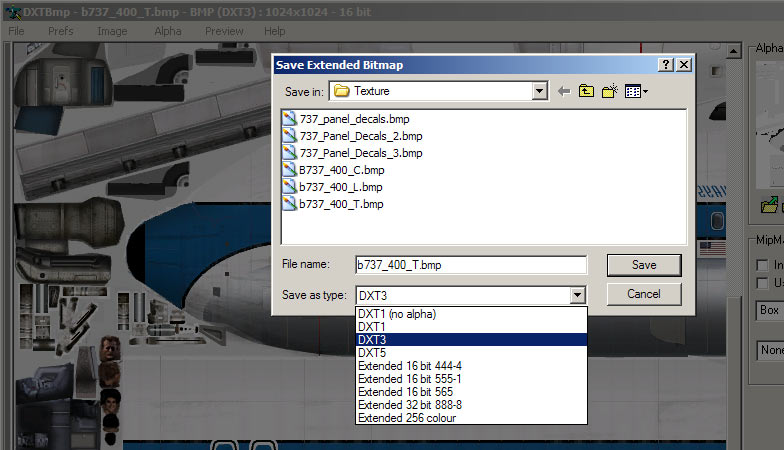Click the None dropdown in right panel
The image size is (784, 450).
[770, 350]
